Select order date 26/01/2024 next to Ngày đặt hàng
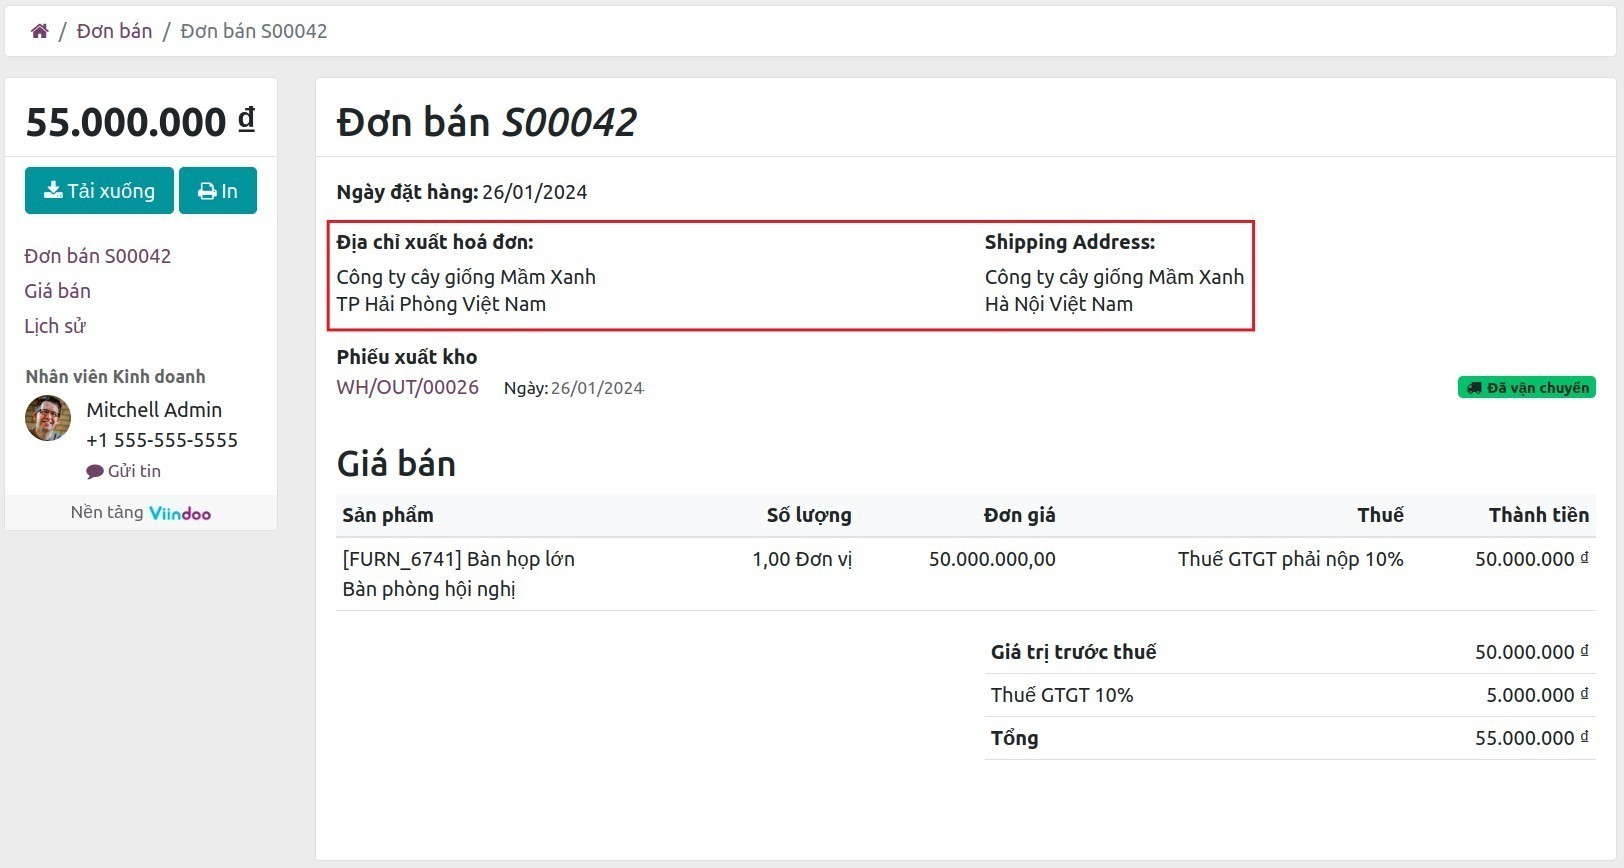1624x868 pixels. point(535,192)
